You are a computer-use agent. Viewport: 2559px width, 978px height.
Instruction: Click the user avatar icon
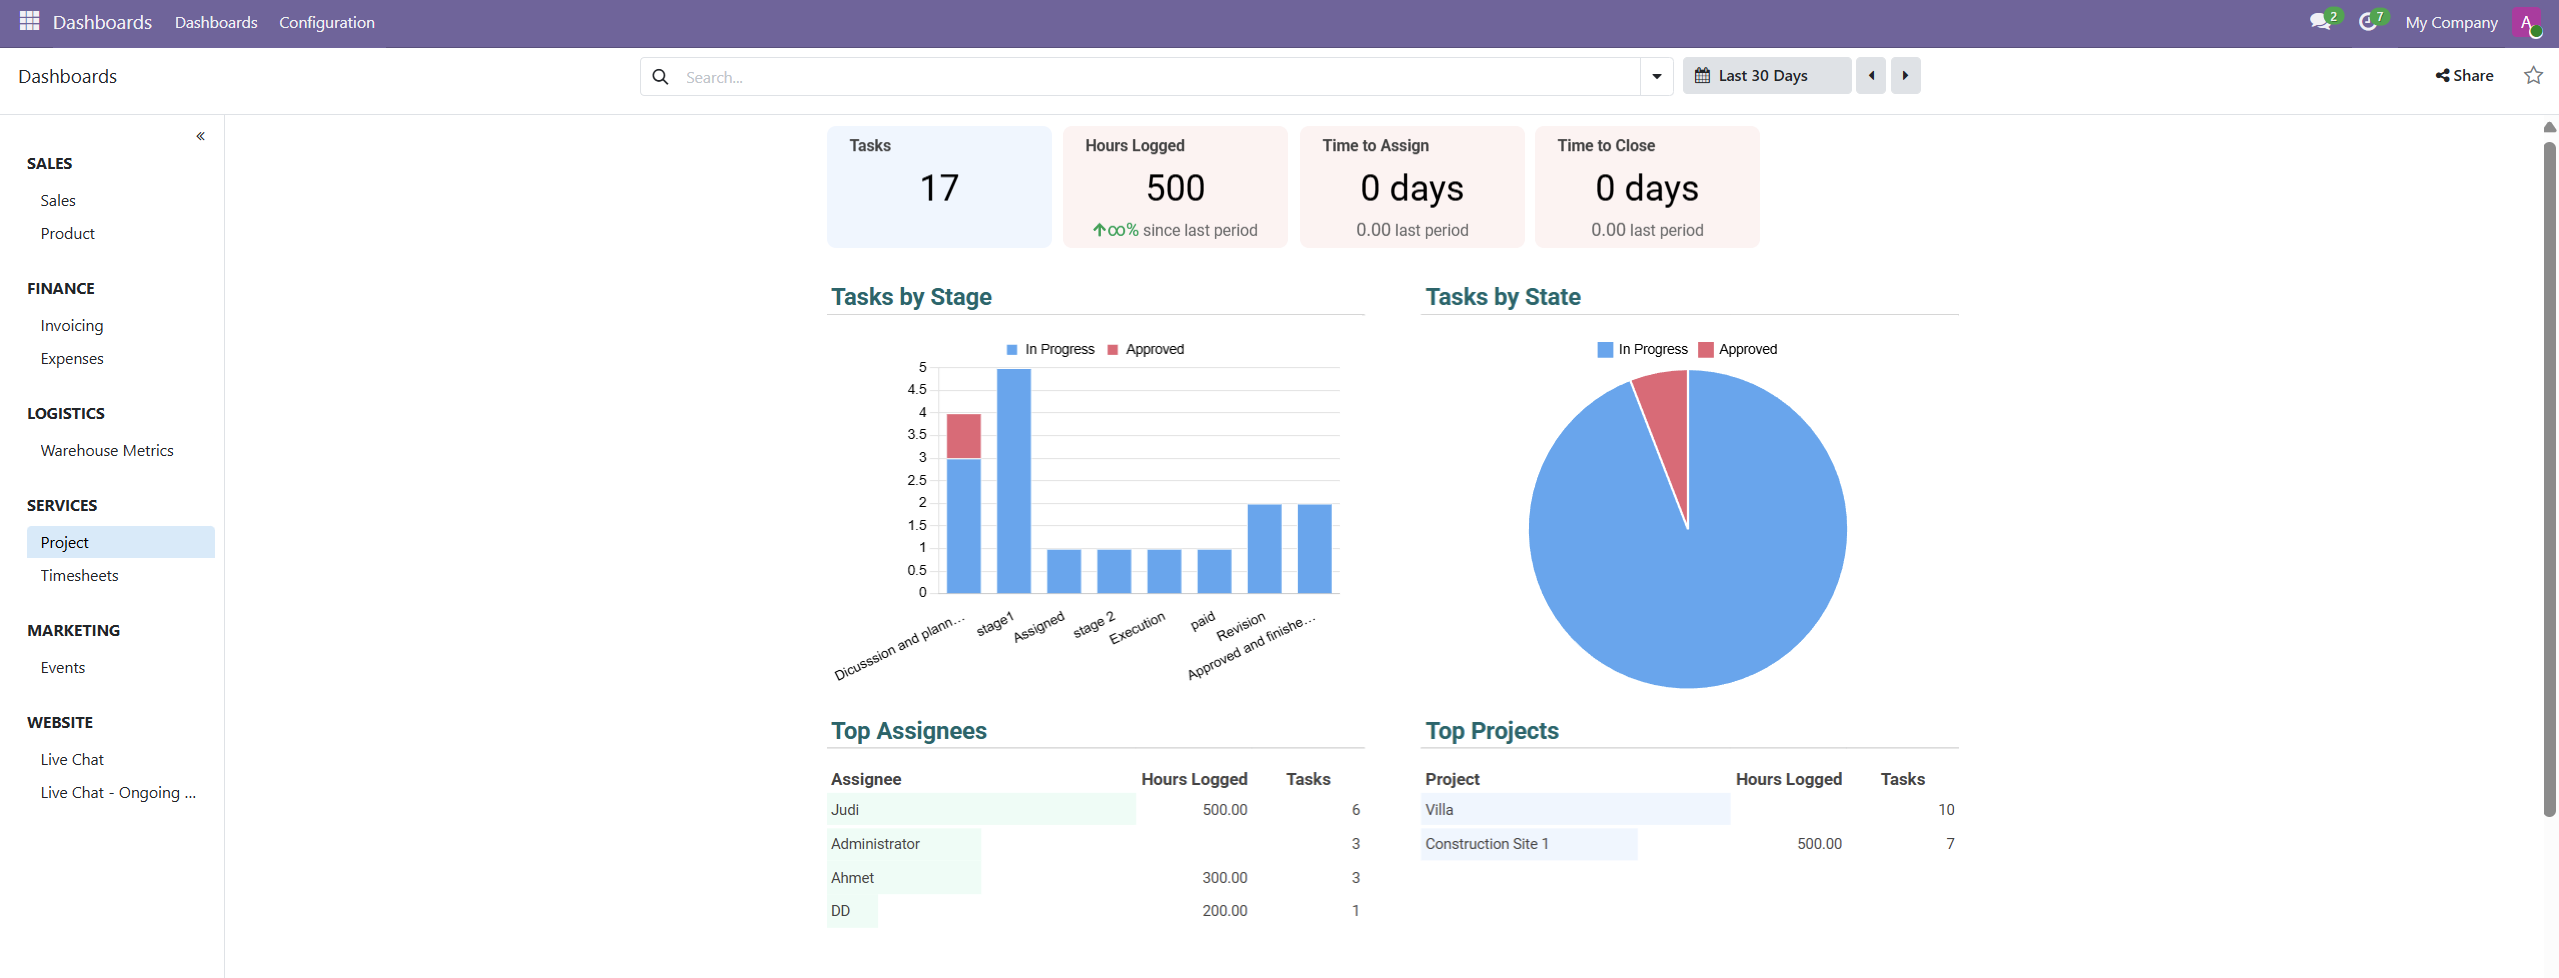tap(2526, 22)
